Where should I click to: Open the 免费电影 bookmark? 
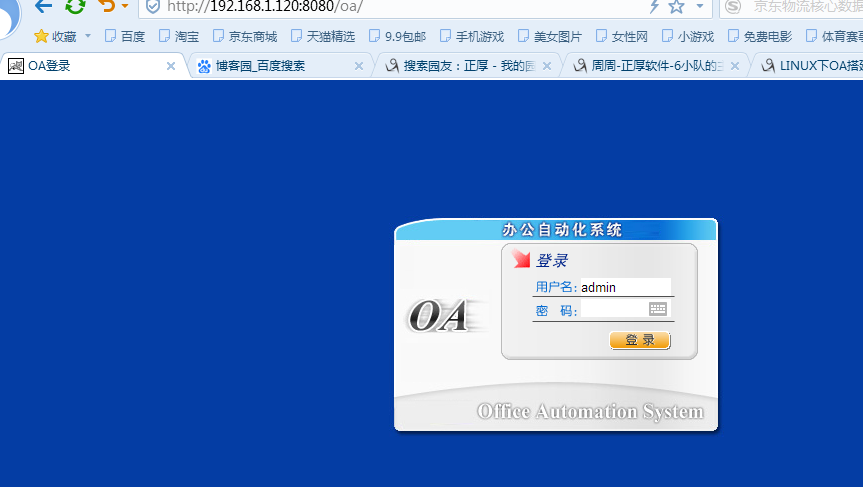pos(760,36)
